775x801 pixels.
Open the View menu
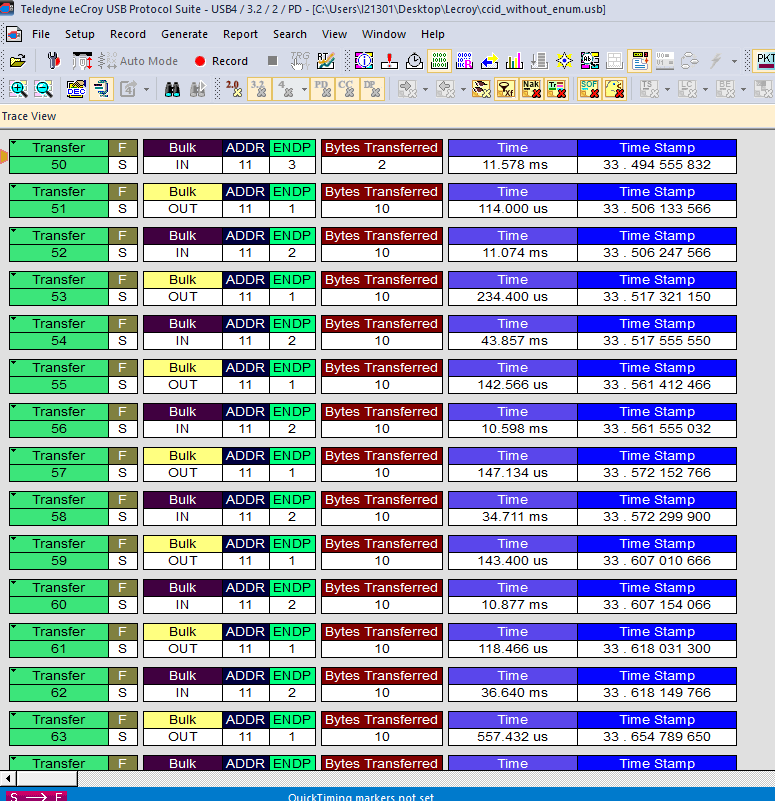pos(334,34)
